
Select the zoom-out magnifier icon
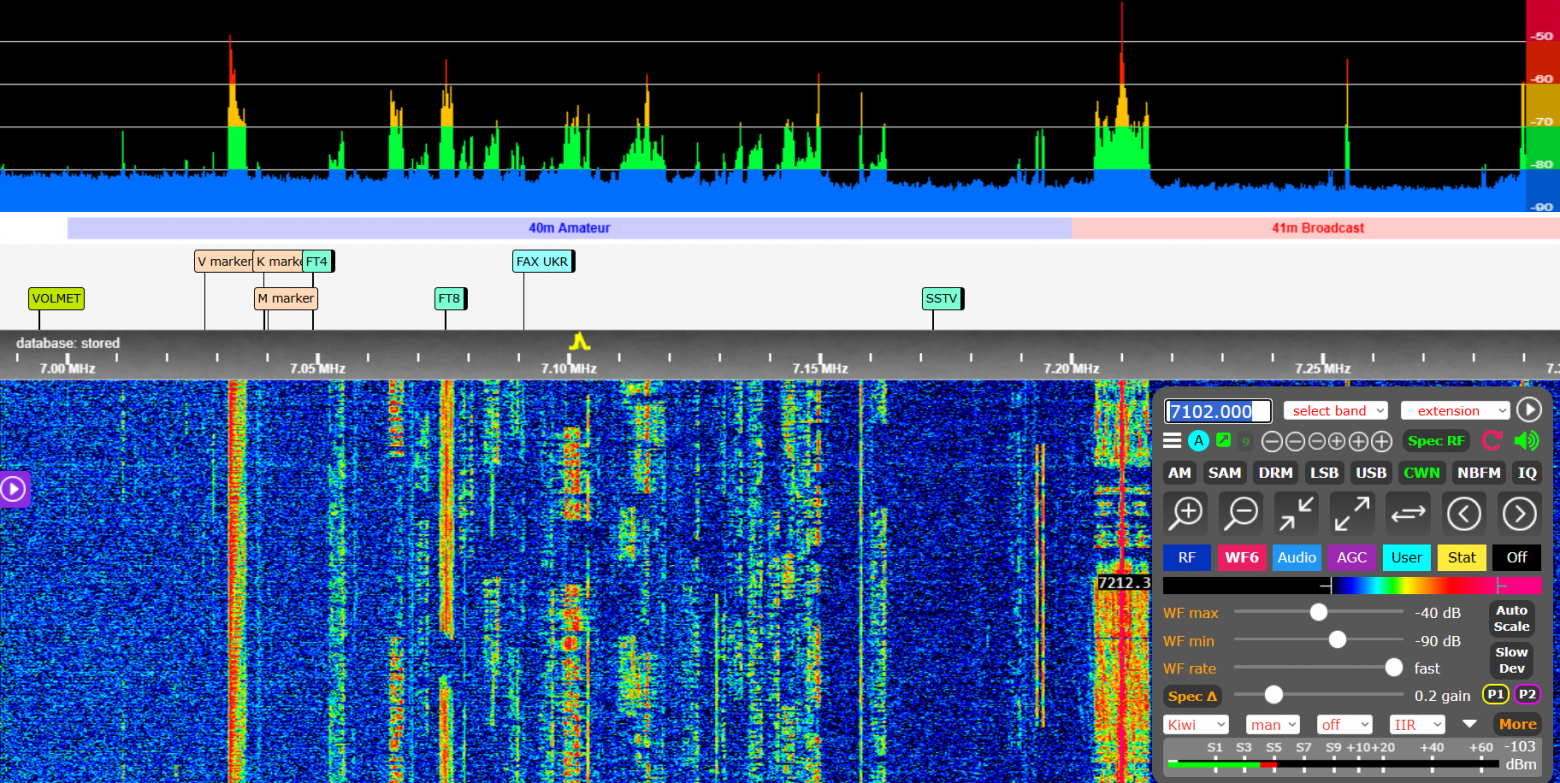pos(1240,513)
